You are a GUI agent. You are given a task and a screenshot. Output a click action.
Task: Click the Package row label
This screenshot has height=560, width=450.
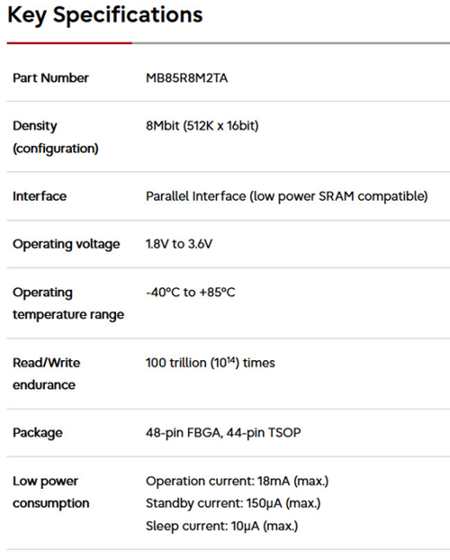point(38,433)
